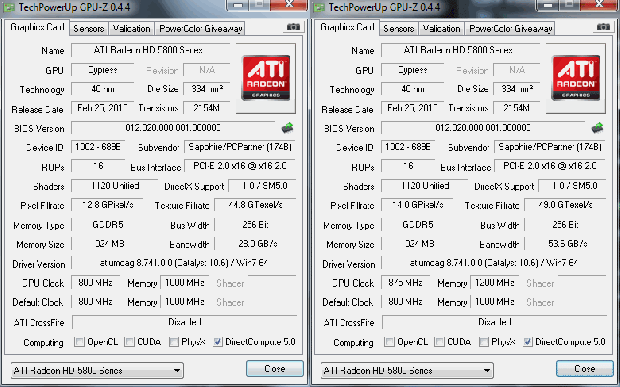Screen dimensions: 620x387
Task: Enable OpenCL checkbox in left window
Action: tap(79, 342)
